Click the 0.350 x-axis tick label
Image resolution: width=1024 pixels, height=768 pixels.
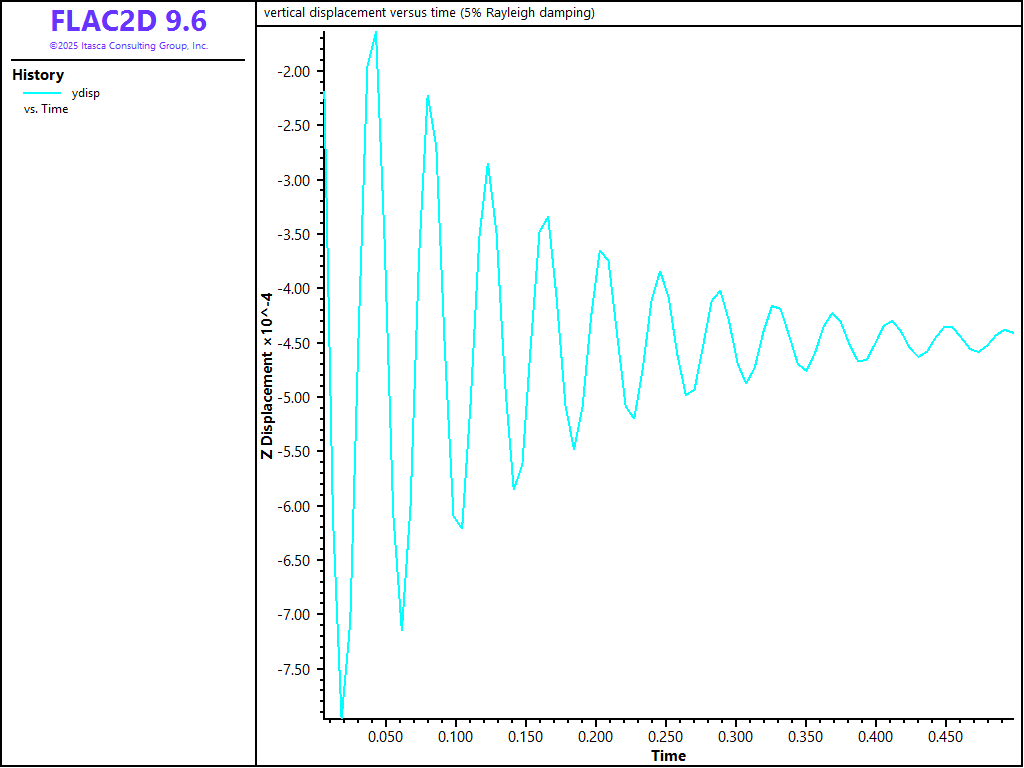[x=805, y=737]
